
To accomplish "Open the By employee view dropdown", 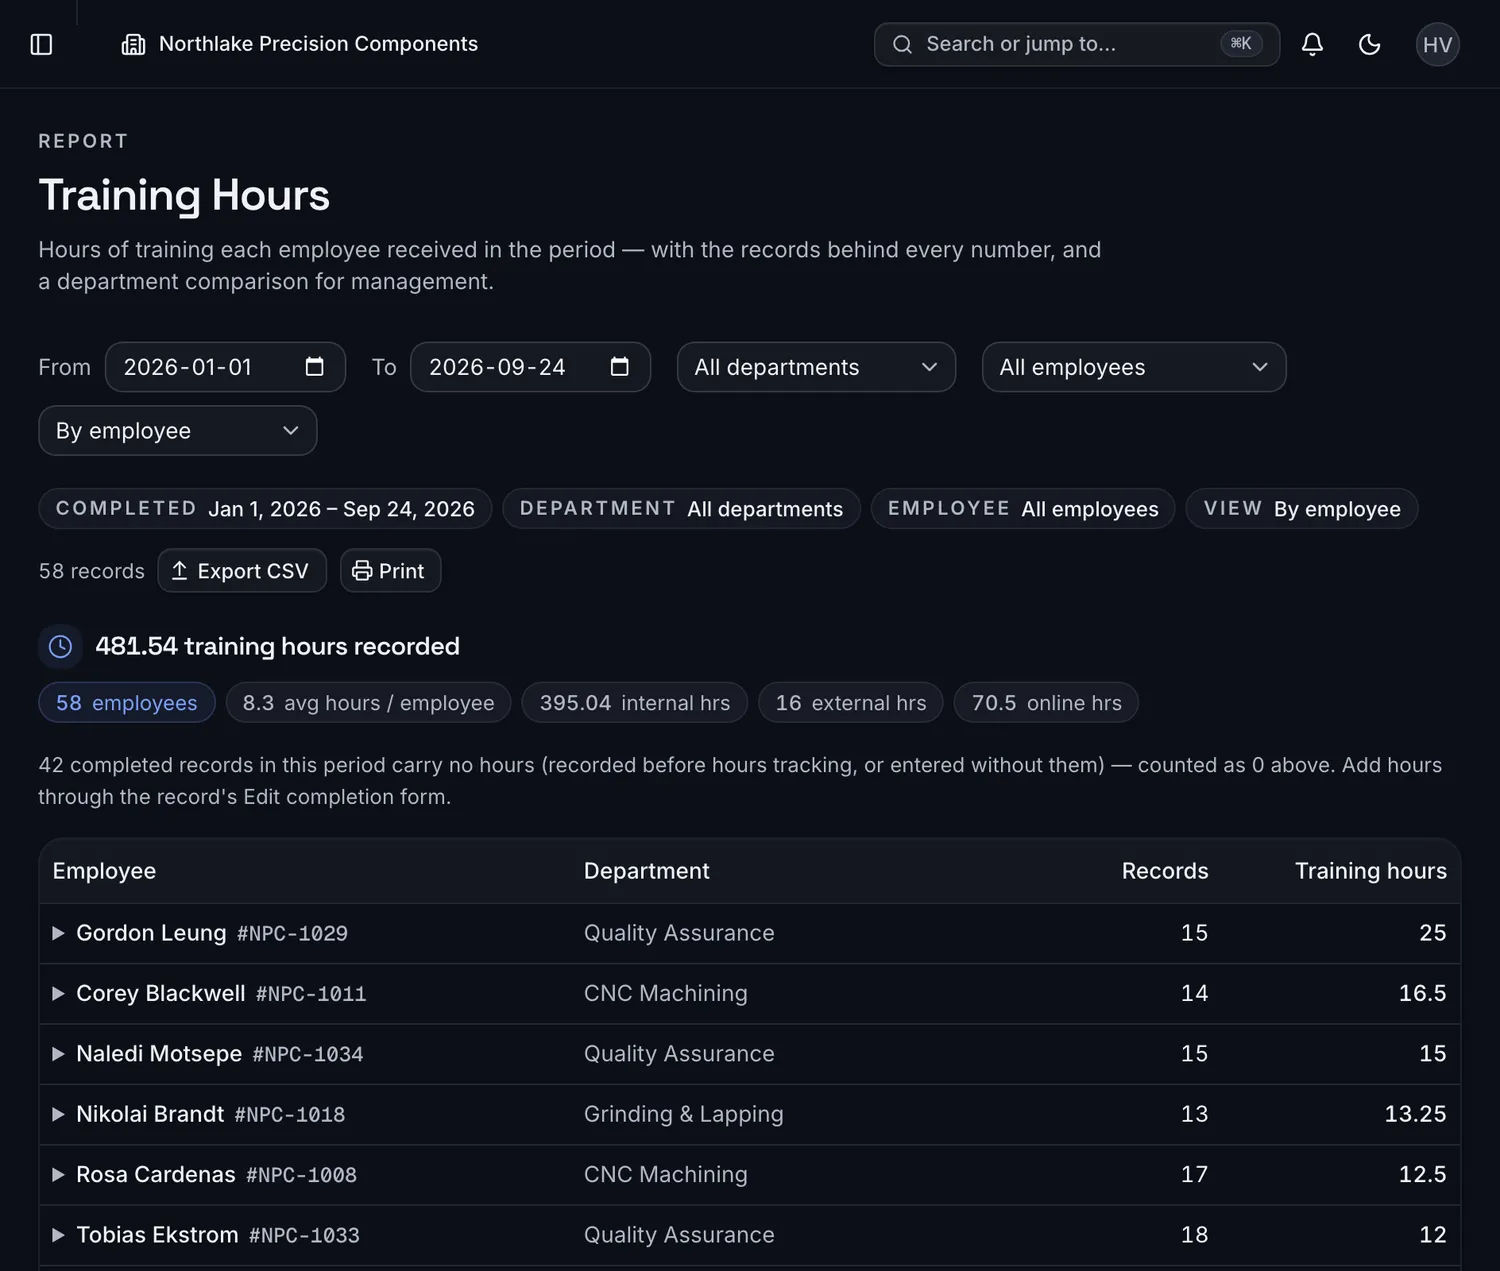I will pos(177,430).
